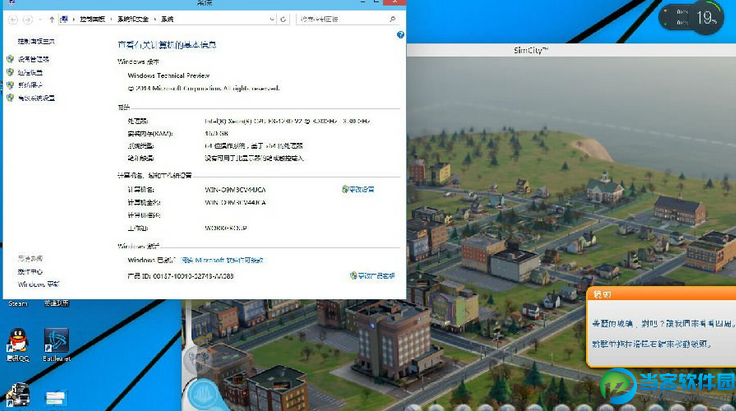Open the desktop icon right of the truck
Screen dimensions: 736x411
(x=55, y=398)
